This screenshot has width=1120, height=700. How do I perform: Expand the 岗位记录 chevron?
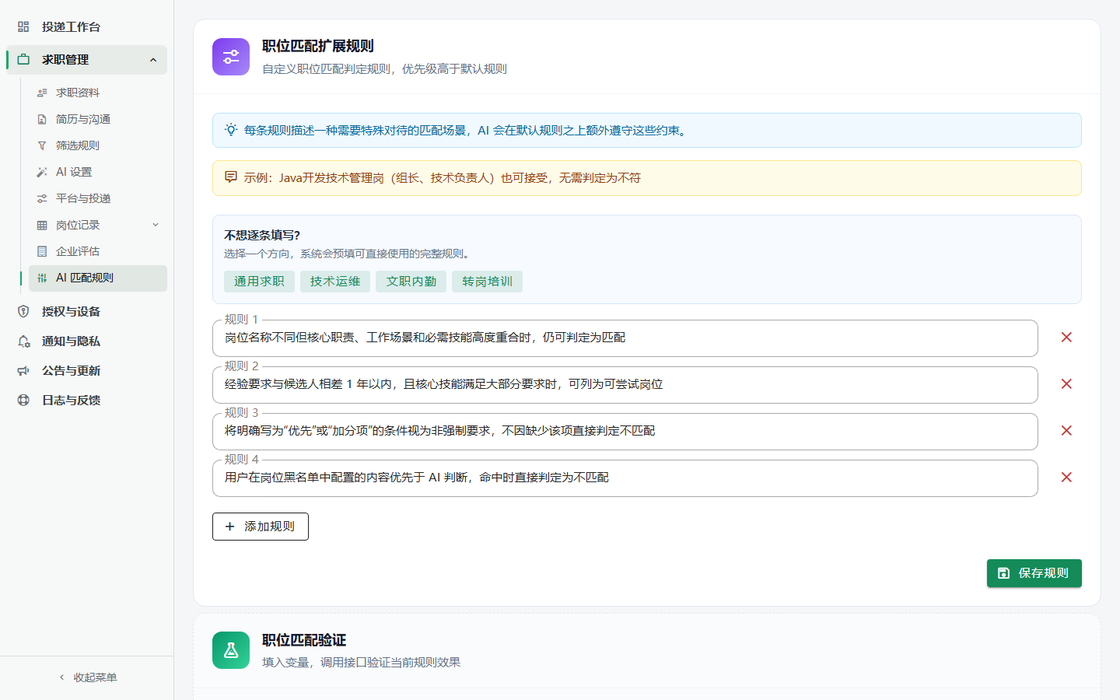coord(156,225)
